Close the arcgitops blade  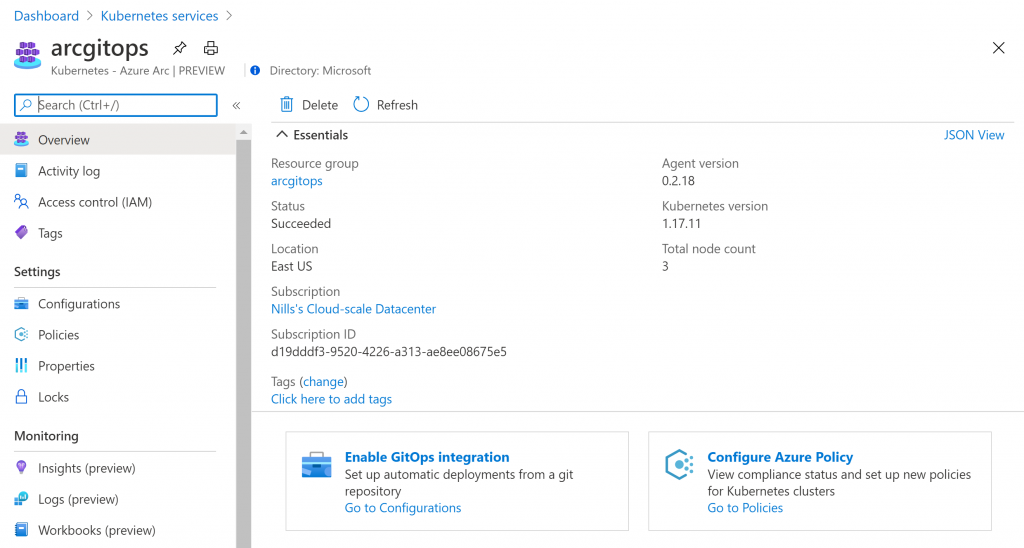pyautogui.click(x=999, y=48)
